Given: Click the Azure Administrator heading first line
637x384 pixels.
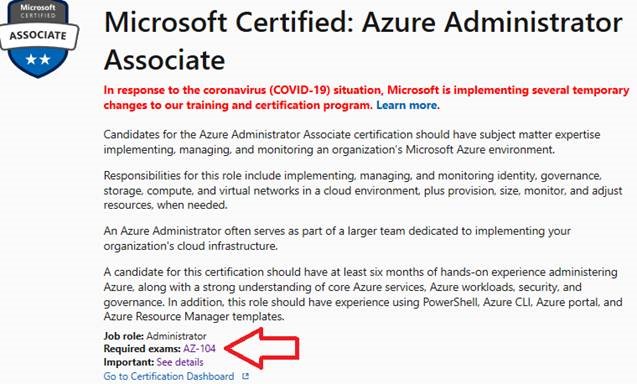Looking at the screenshot, I should [x=363, y=23].
